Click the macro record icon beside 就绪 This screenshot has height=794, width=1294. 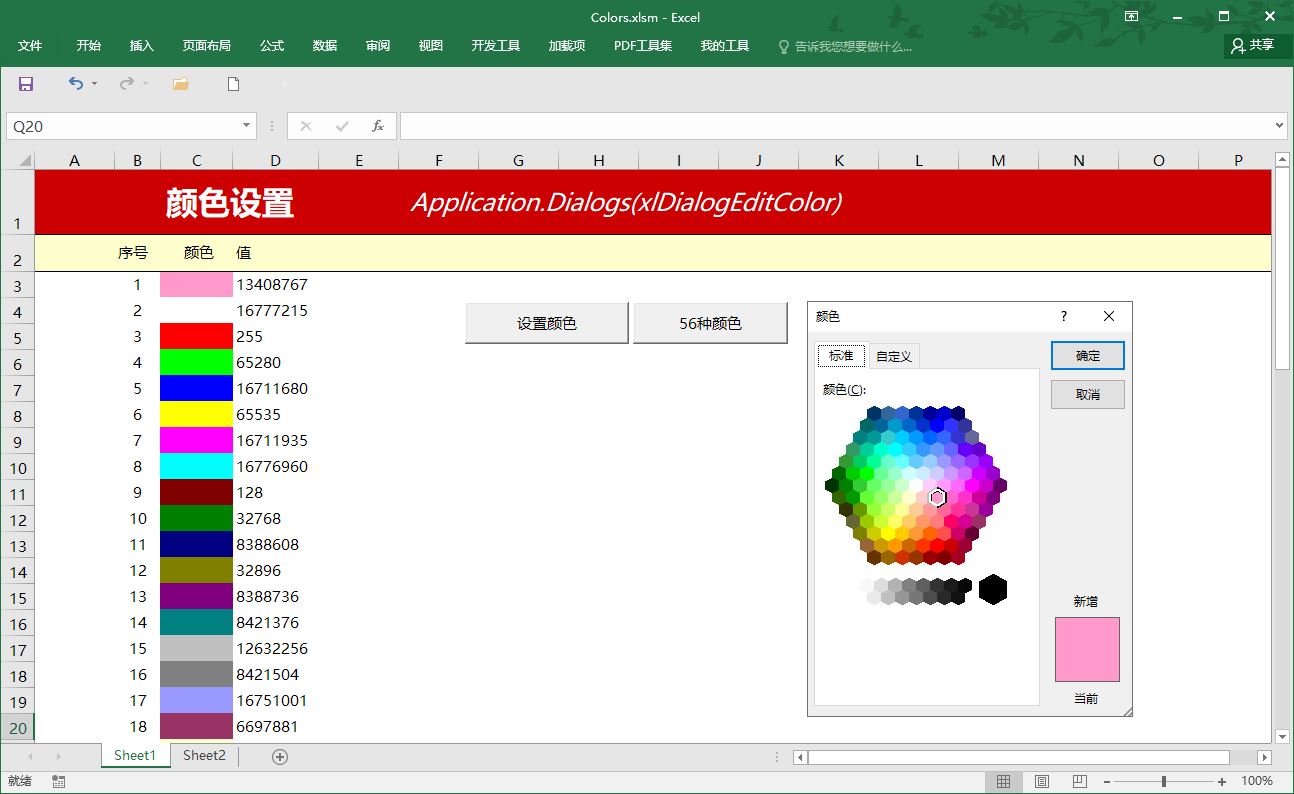[55, 781]
